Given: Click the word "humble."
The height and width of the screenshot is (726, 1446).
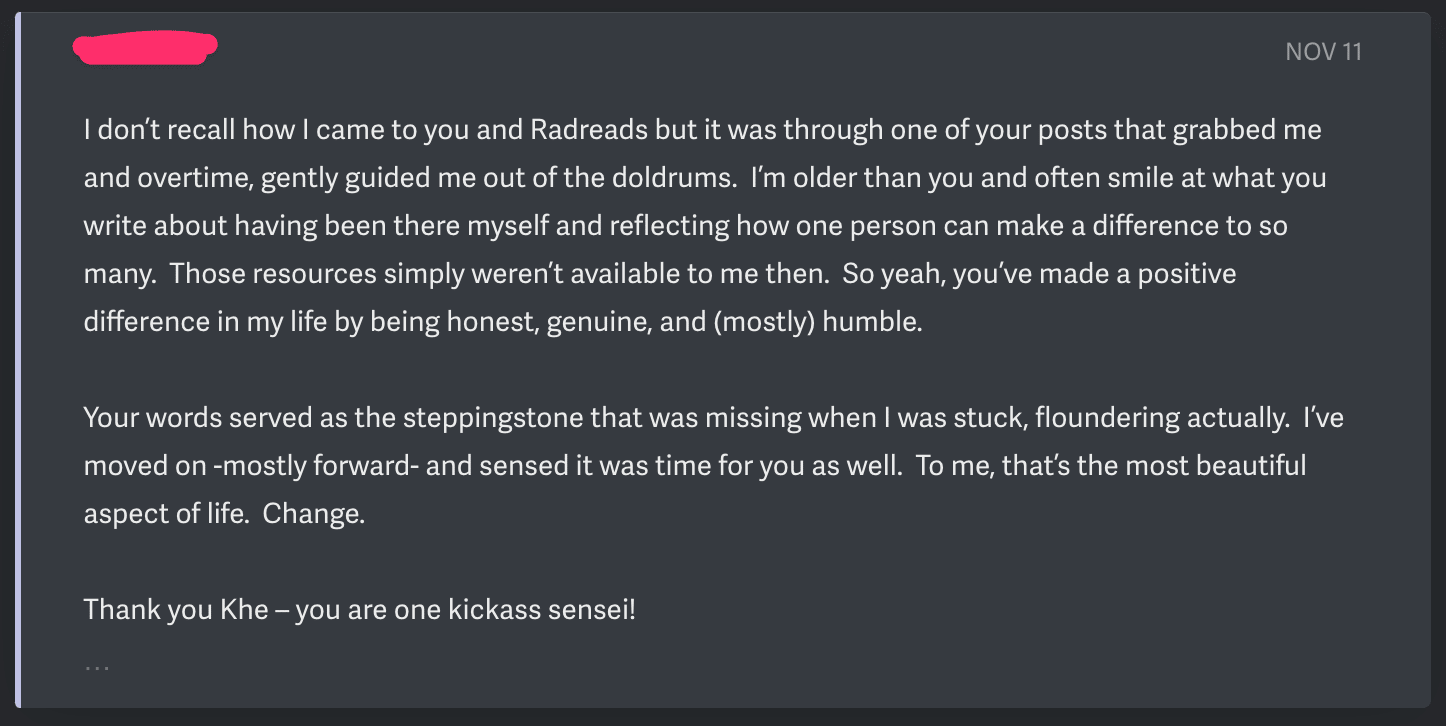Looking at the screenshot, I should pos(873,323).
